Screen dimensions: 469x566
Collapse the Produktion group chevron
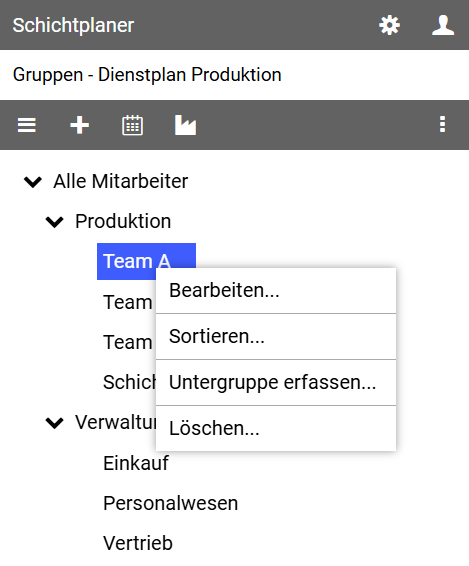tap(55, 222)
